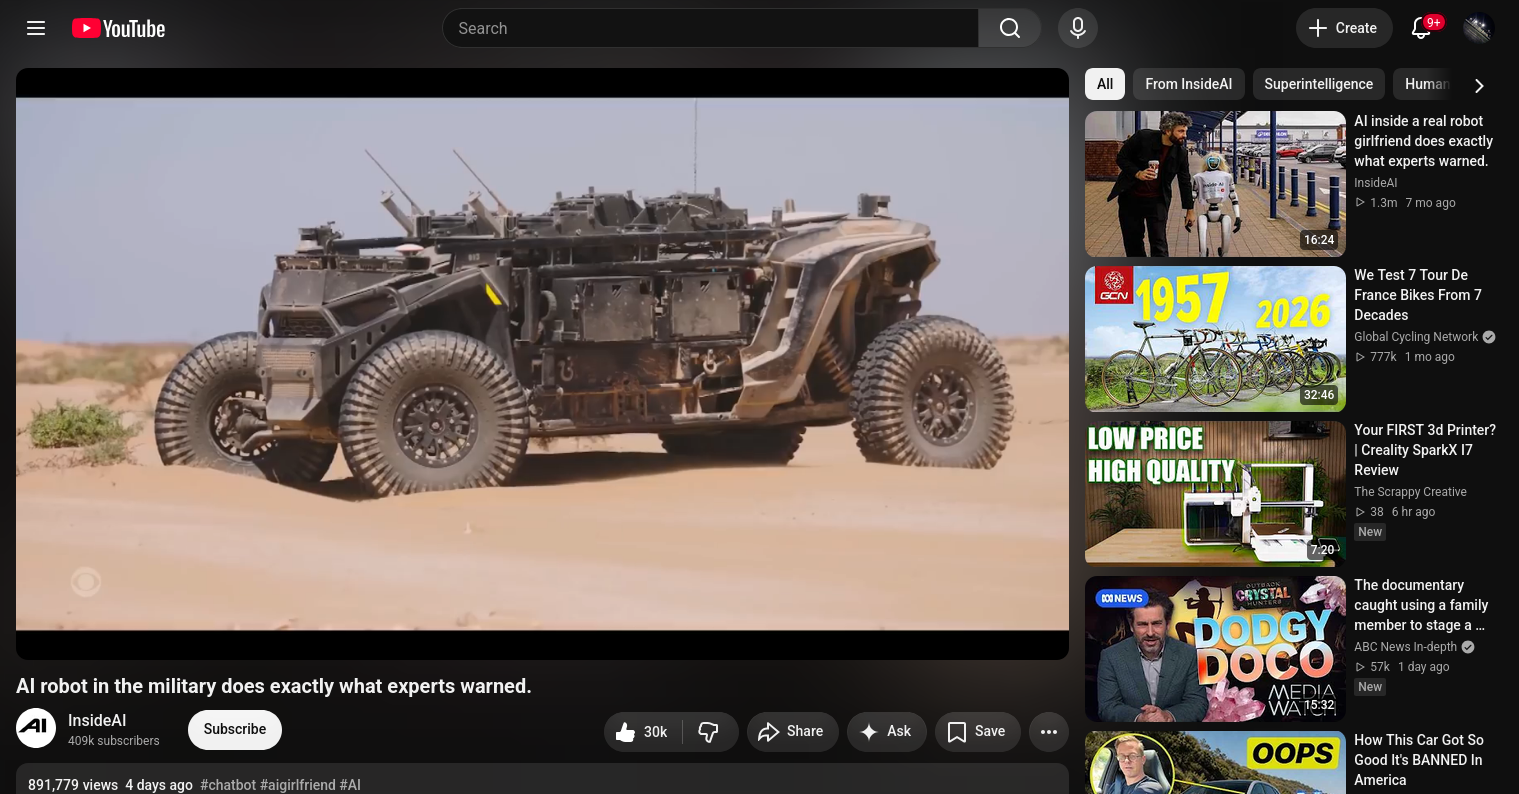
Task: Open the InsideAI channel name link
Action: (x=97, y=720)
